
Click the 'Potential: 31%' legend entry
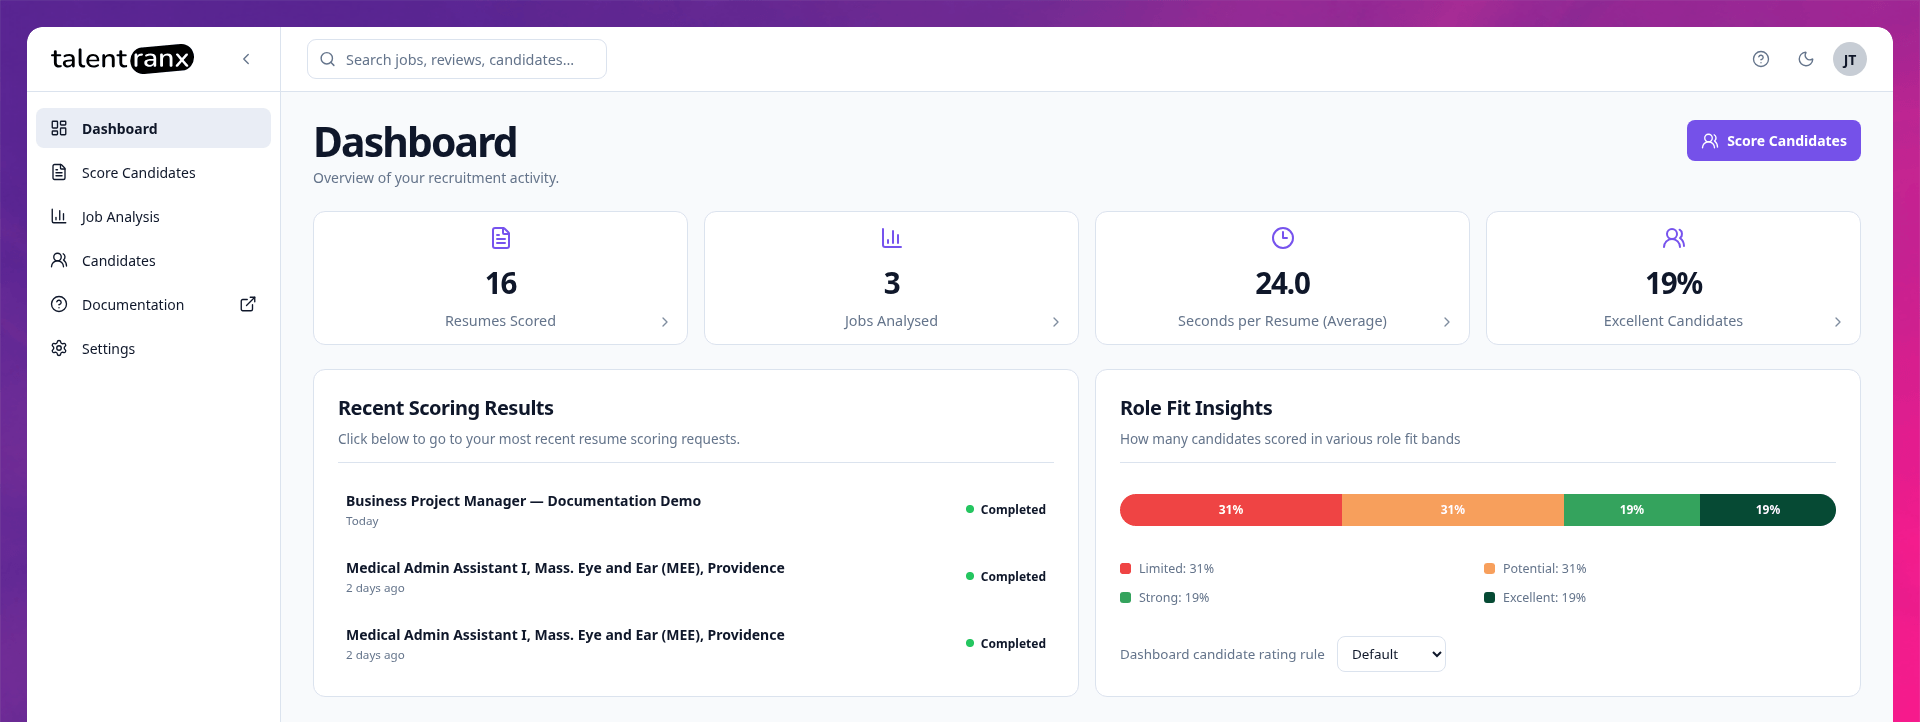(1535, 568)
